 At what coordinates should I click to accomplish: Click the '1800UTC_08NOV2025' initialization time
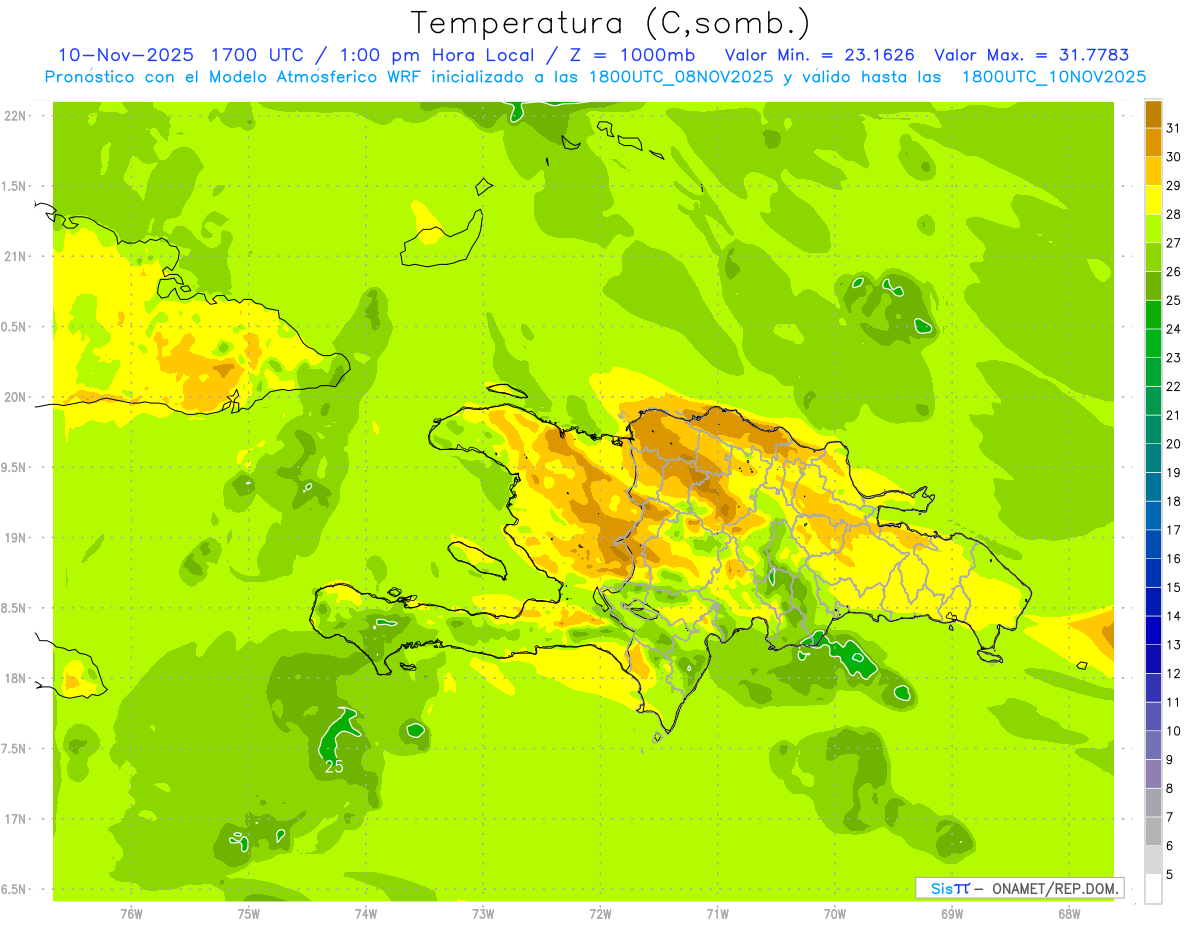pyautogui.click(x=678, y=77)
